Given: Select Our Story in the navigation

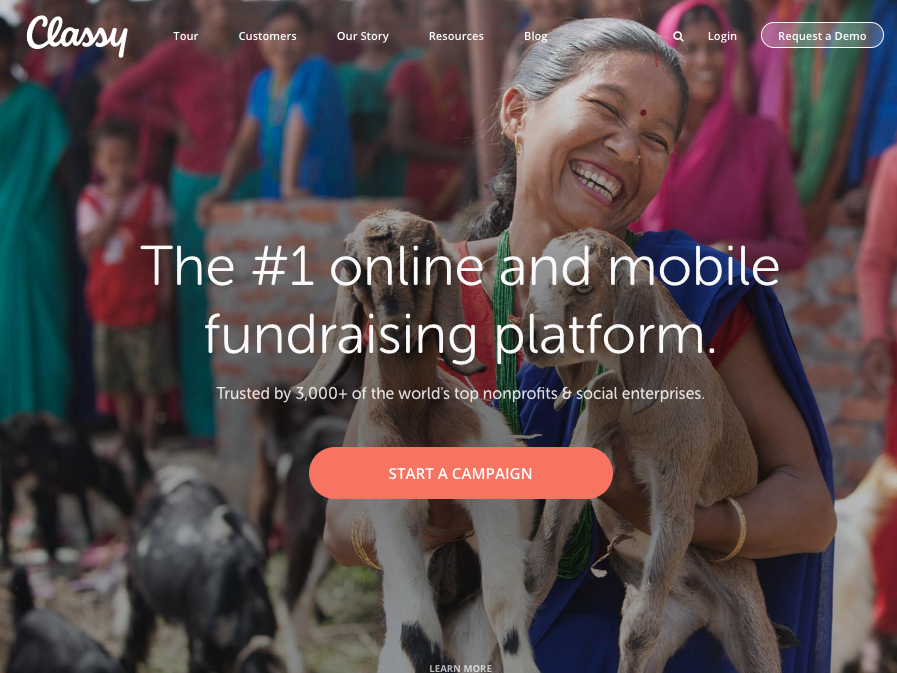Looking at the screenshot, I should pos(363,36).
